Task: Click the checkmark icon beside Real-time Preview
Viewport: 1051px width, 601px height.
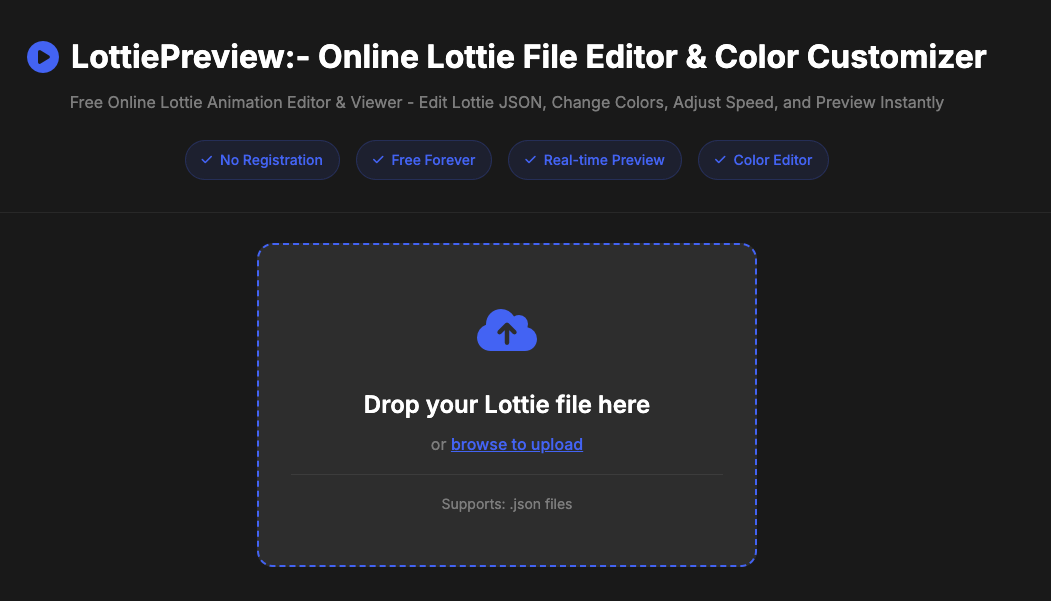Action: pos(530,160)
